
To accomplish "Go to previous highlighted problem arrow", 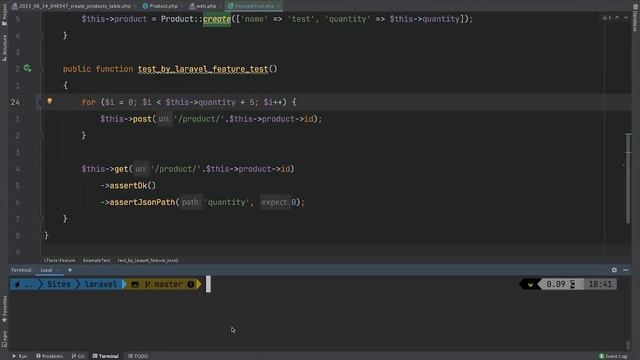I will 617,18.
